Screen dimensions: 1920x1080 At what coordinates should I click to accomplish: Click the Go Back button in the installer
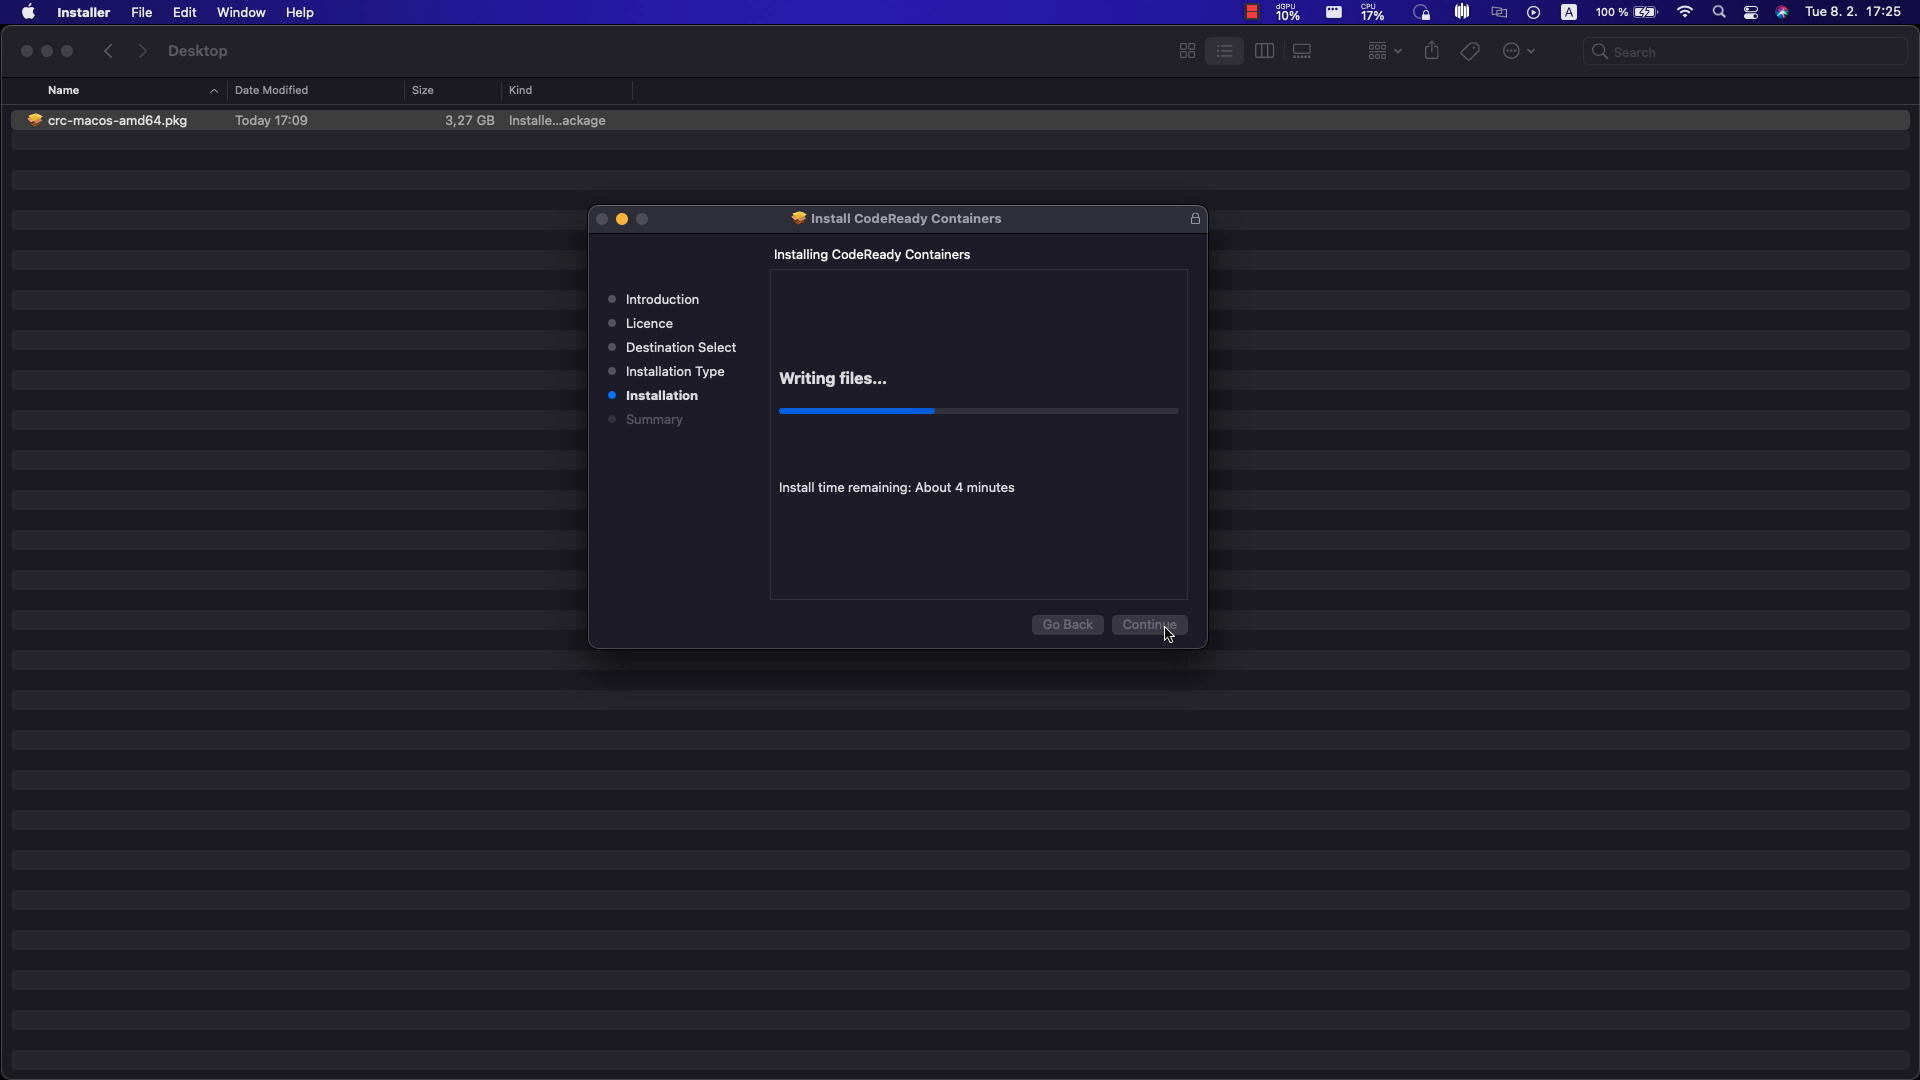(x=1067, y=624)
